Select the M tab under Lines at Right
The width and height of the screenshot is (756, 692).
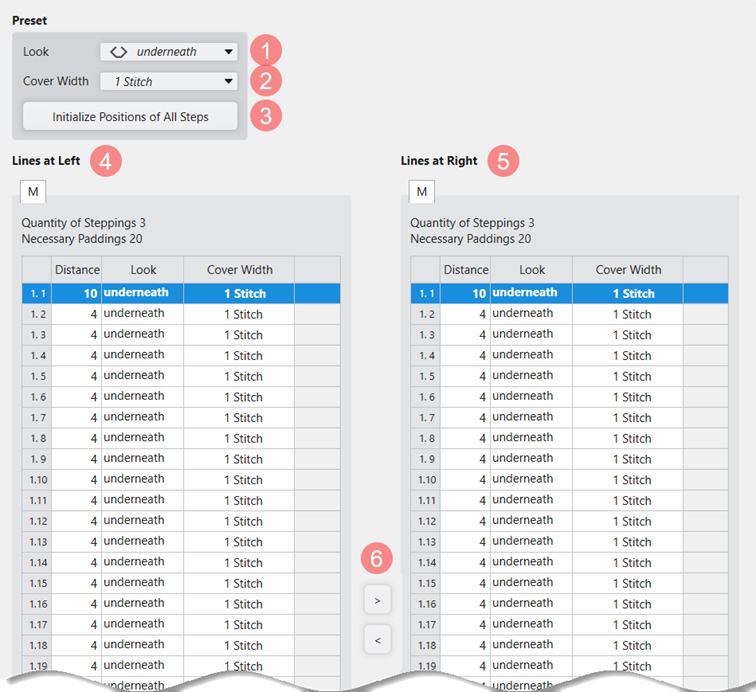tap(421, 191)
